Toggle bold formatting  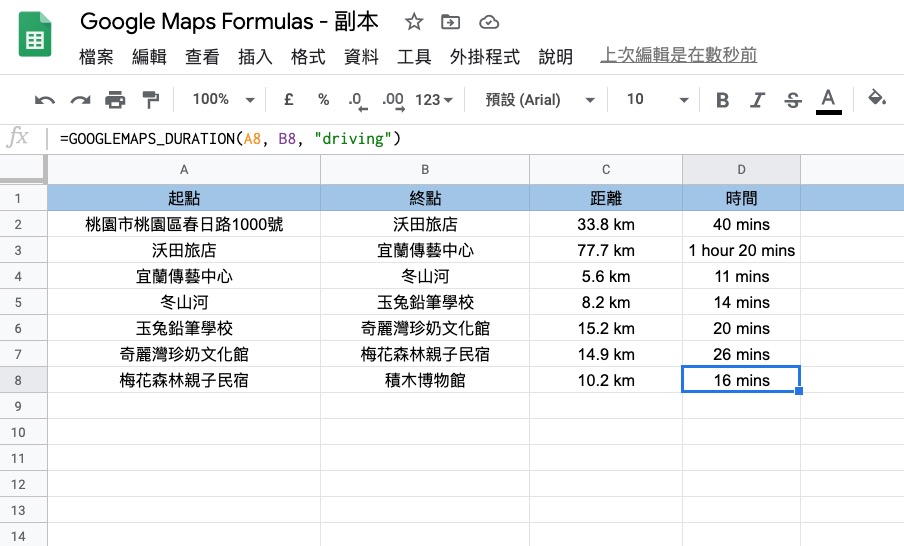pos(723,100)
